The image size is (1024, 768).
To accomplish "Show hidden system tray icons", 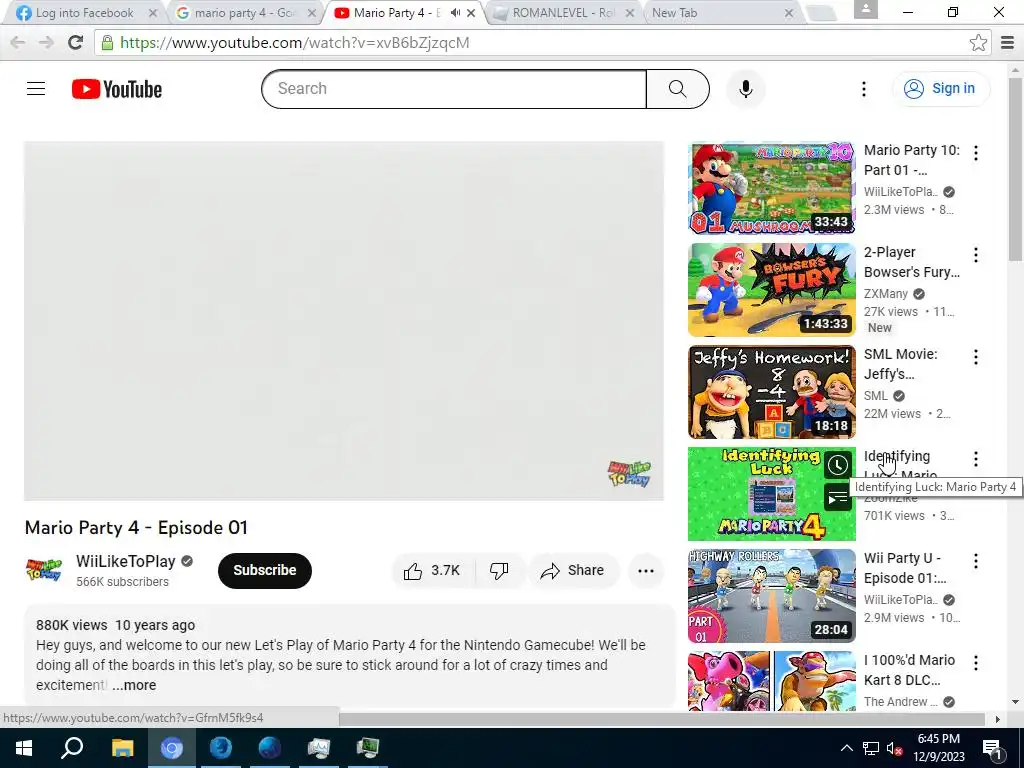I will tap(846, 748).
